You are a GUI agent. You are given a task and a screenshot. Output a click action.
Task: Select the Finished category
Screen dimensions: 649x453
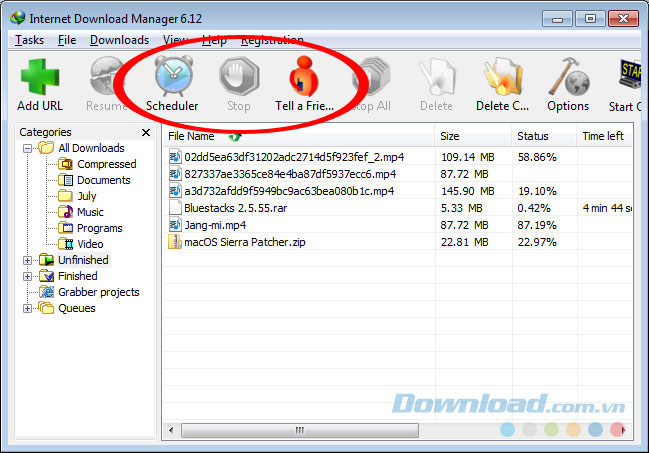pyautogui.click(x=77, y=276)
